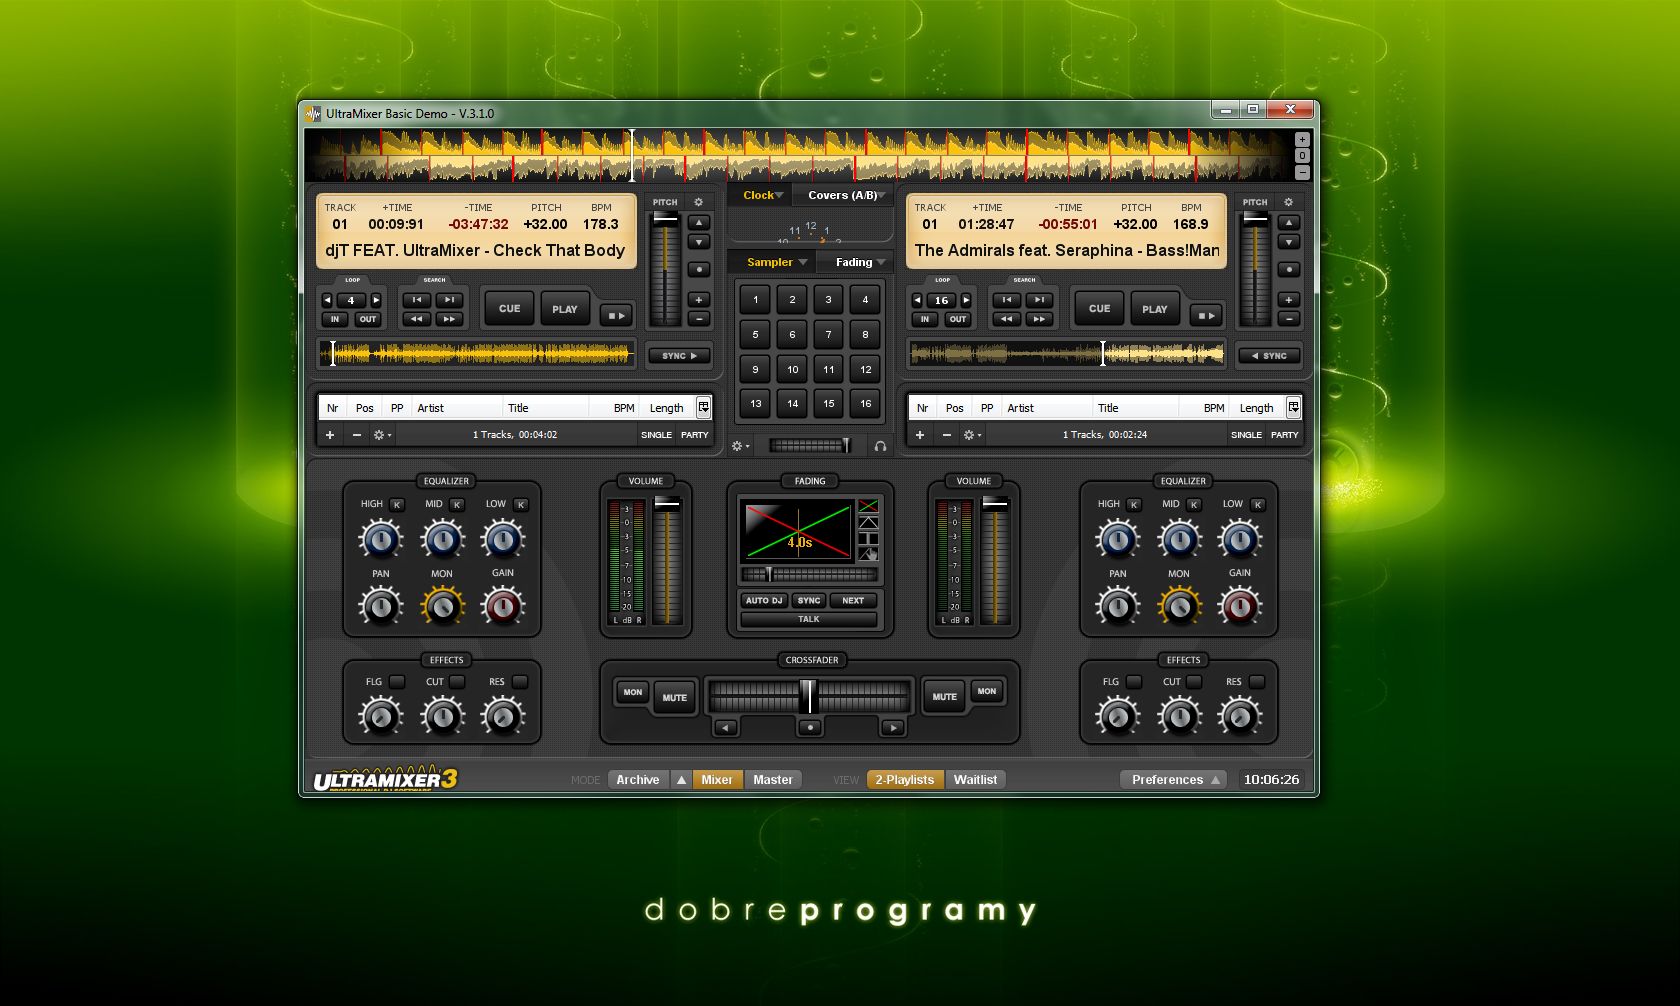The image size is (1680, 1006).
Task: Click the right deck pitch slider
Action: pyautogui.click(x=1255, y=268)
